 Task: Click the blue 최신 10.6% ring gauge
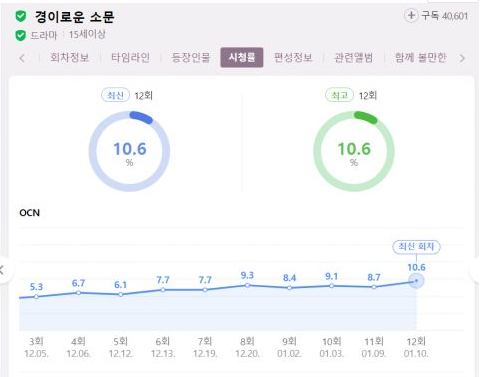coord(129,151)
